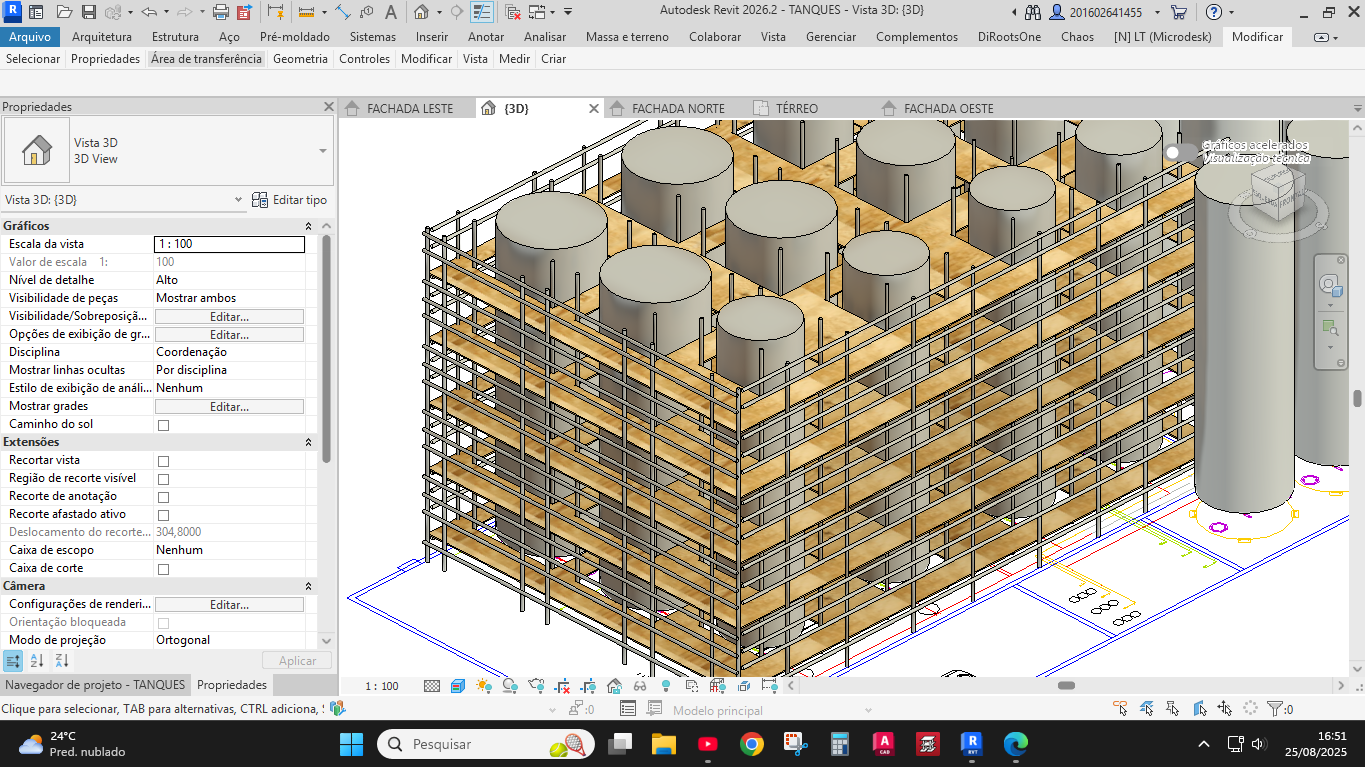The image size is (1365, 767).
Task: Toggle the Gráficos acelerados switch
Action: point(1179,152)
